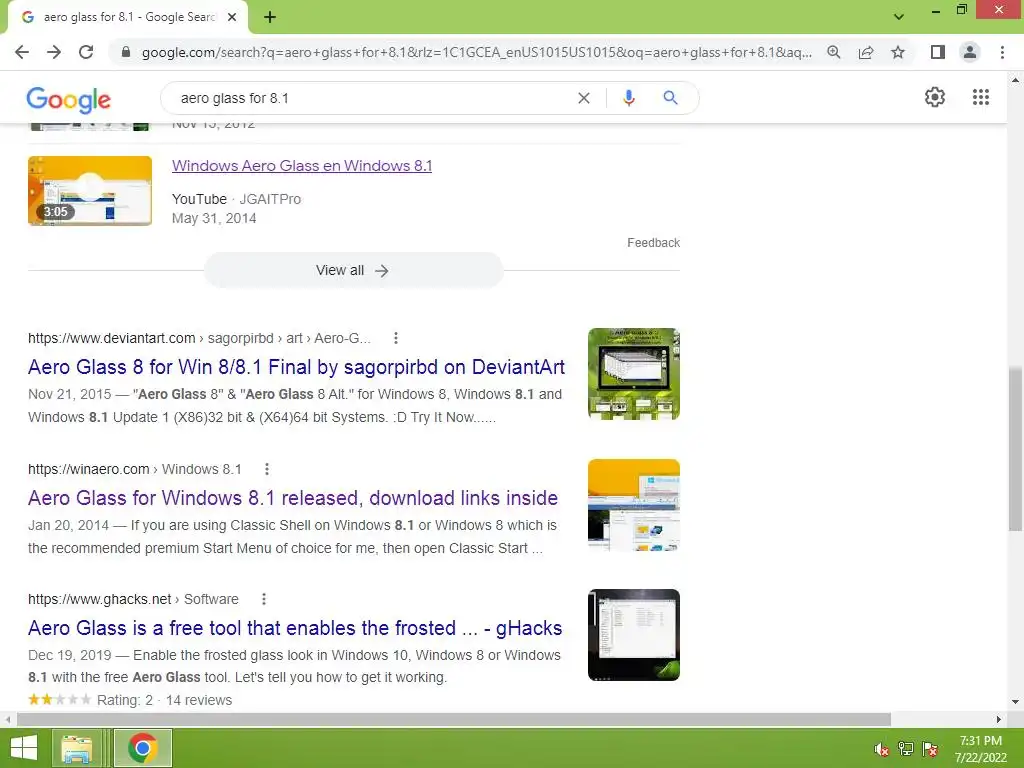Open Chrome three-dot menu
Viewport: 1024px width, 768px height.
(x=1002, y=52)
